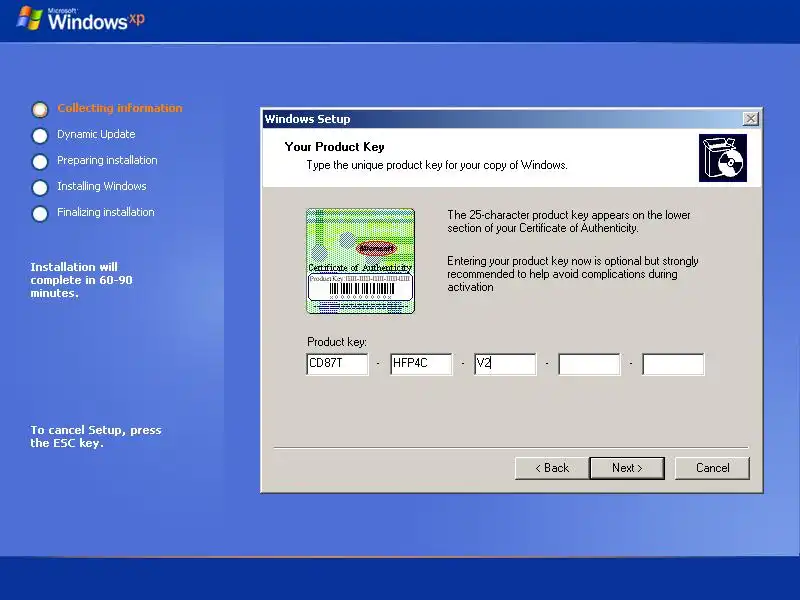
Task: Click the "Entering your product key now is optional" paragraph
Action: [x=572, y=274]
